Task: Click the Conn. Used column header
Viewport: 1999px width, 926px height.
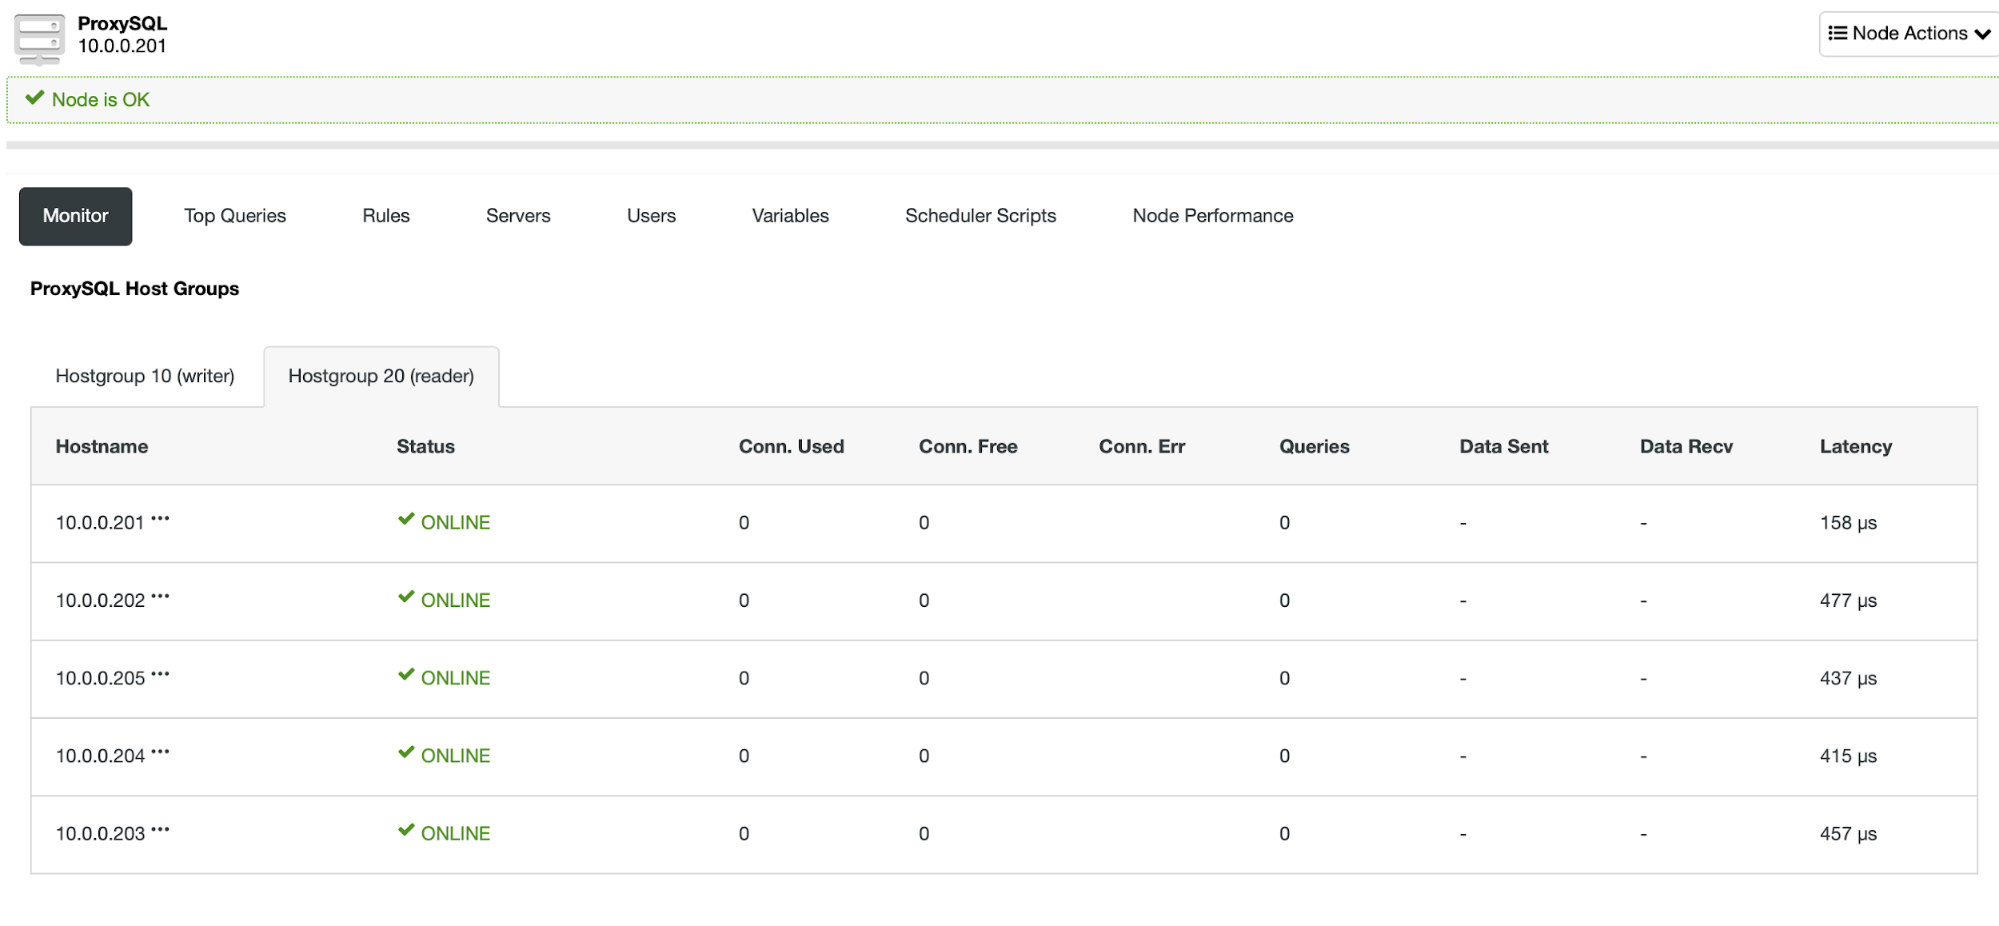Action: pos(791,447)
